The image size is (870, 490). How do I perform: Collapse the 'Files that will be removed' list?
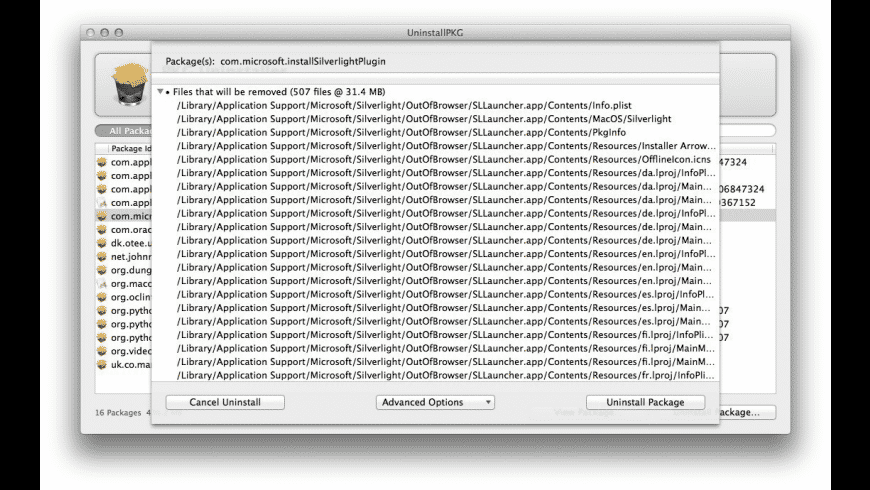[160, 92]
